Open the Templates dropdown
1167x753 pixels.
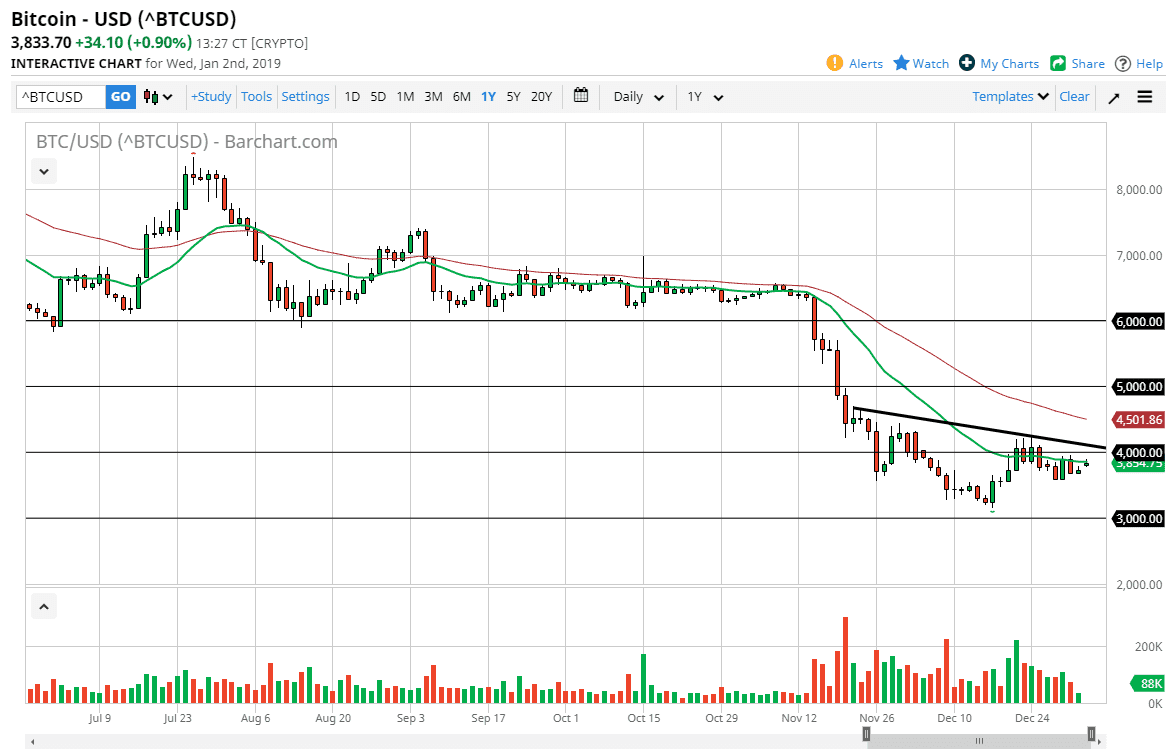(x=1011, y=97)
